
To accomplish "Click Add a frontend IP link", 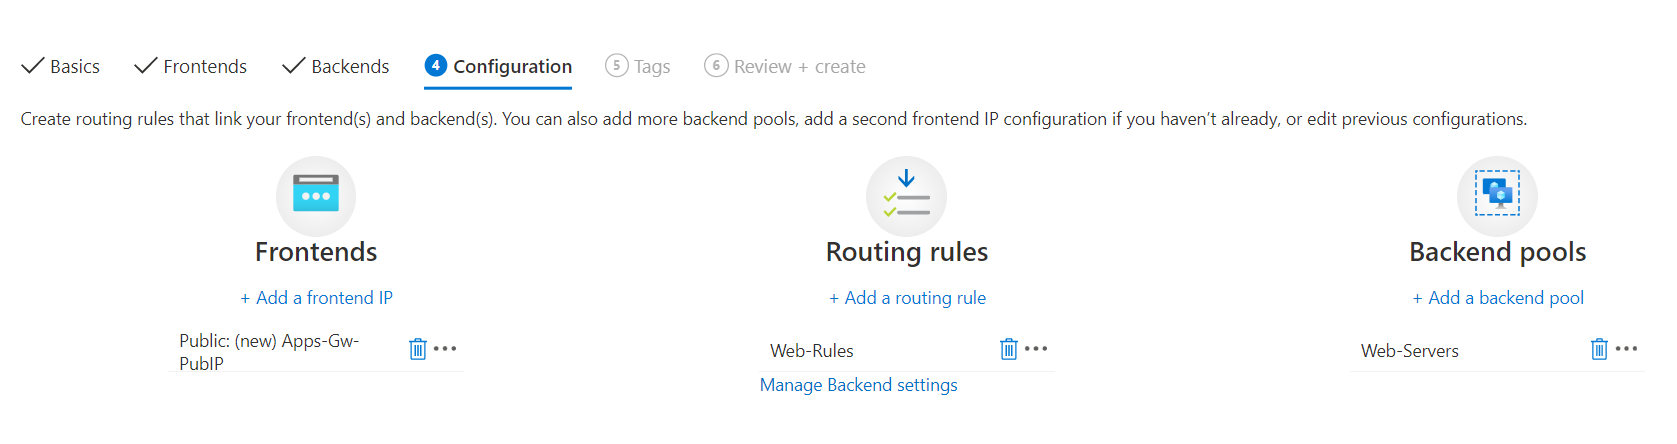I will (316, 298).
